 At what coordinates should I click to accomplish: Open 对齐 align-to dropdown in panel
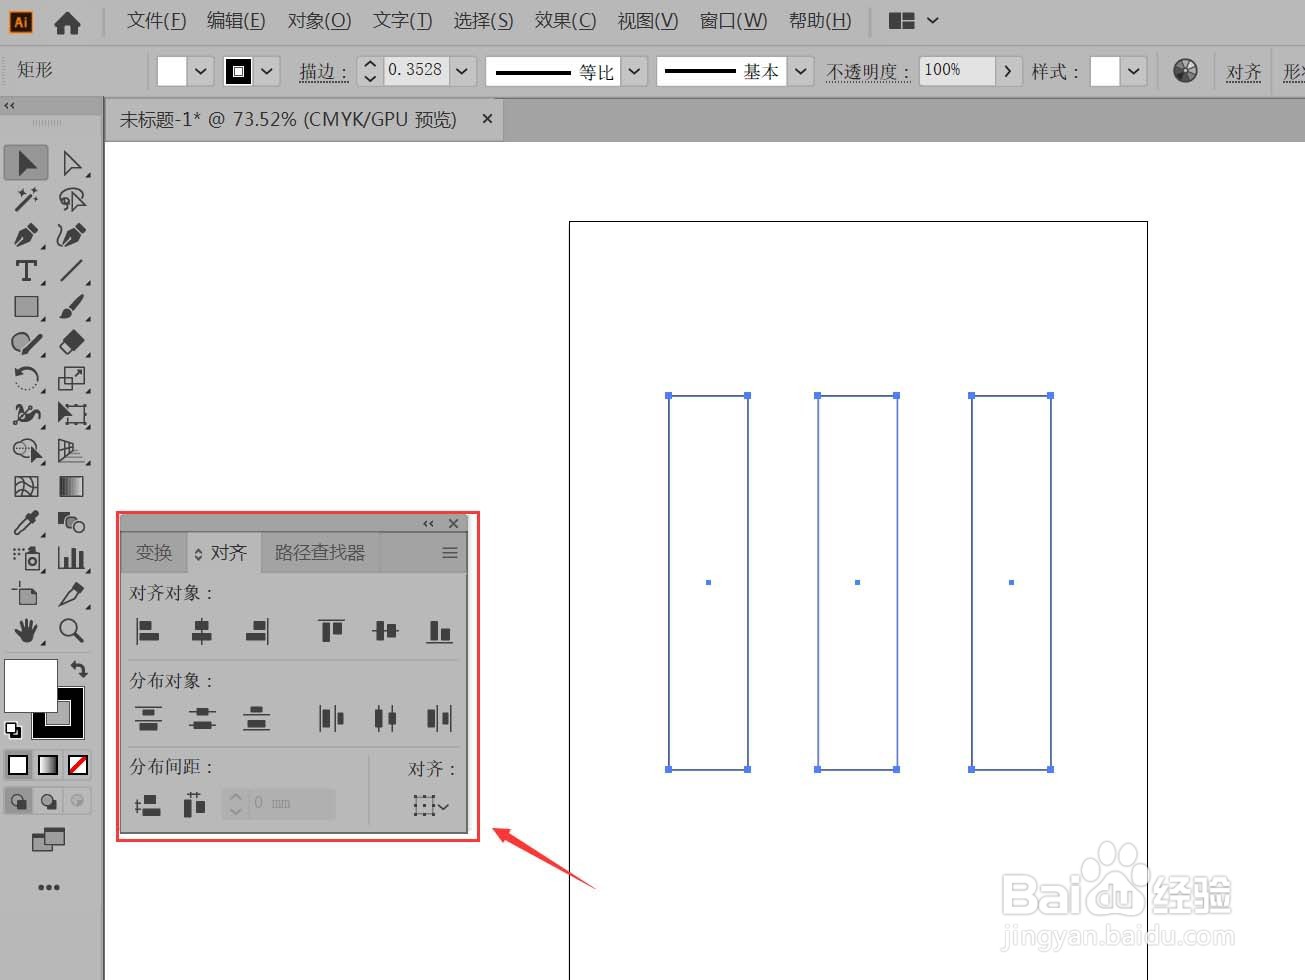[x=431, y=805]
